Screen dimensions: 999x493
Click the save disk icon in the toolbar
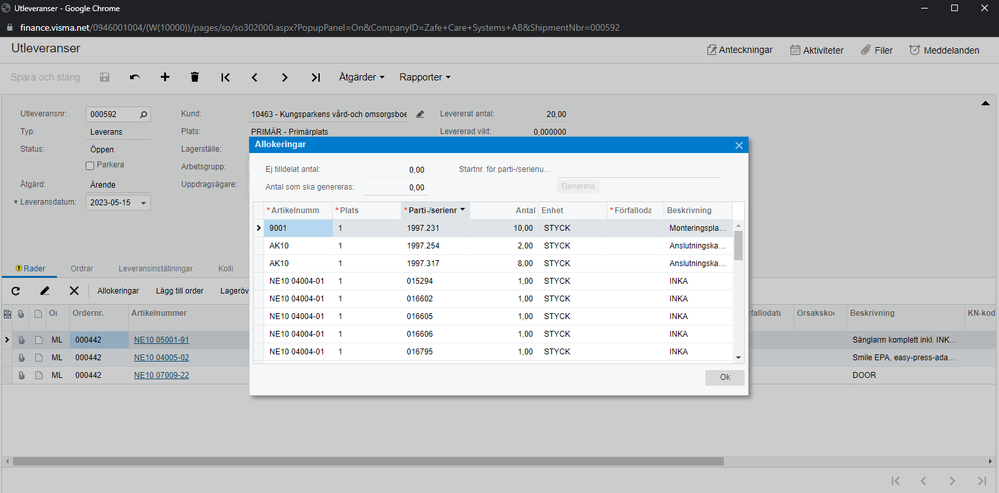coord(104,77)
